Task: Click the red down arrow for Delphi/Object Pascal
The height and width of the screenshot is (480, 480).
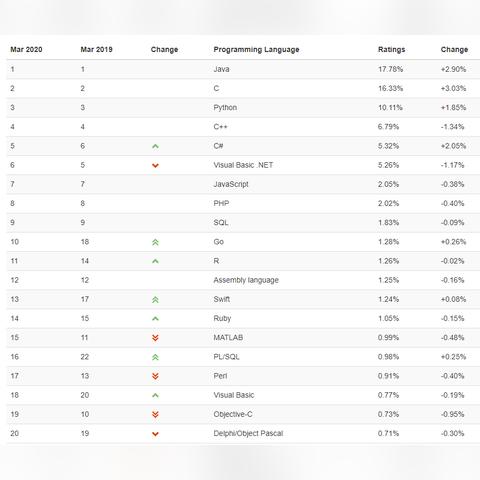Action: click(155, 434)
